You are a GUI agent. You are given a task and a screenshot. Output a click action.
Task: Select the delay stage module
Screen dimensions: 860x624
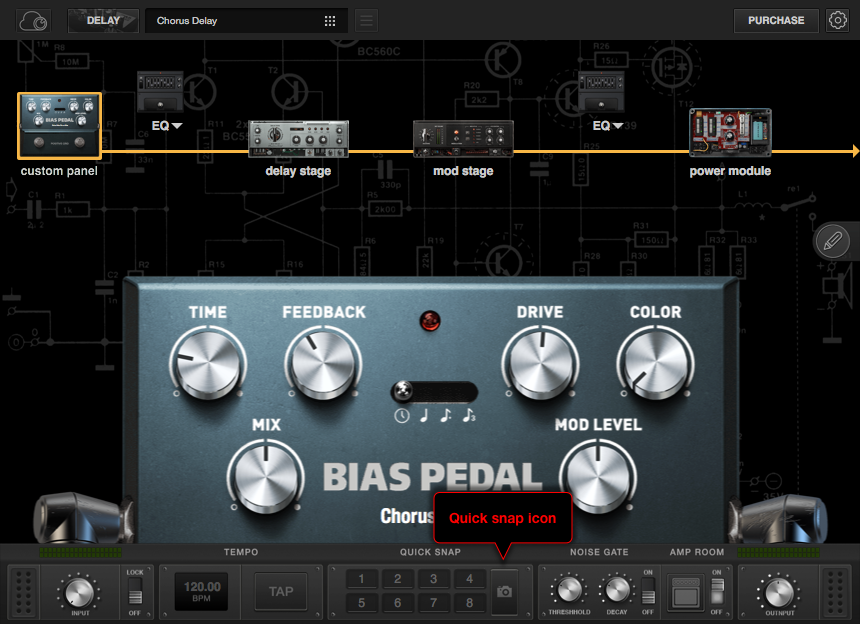(x=298, y=139)
